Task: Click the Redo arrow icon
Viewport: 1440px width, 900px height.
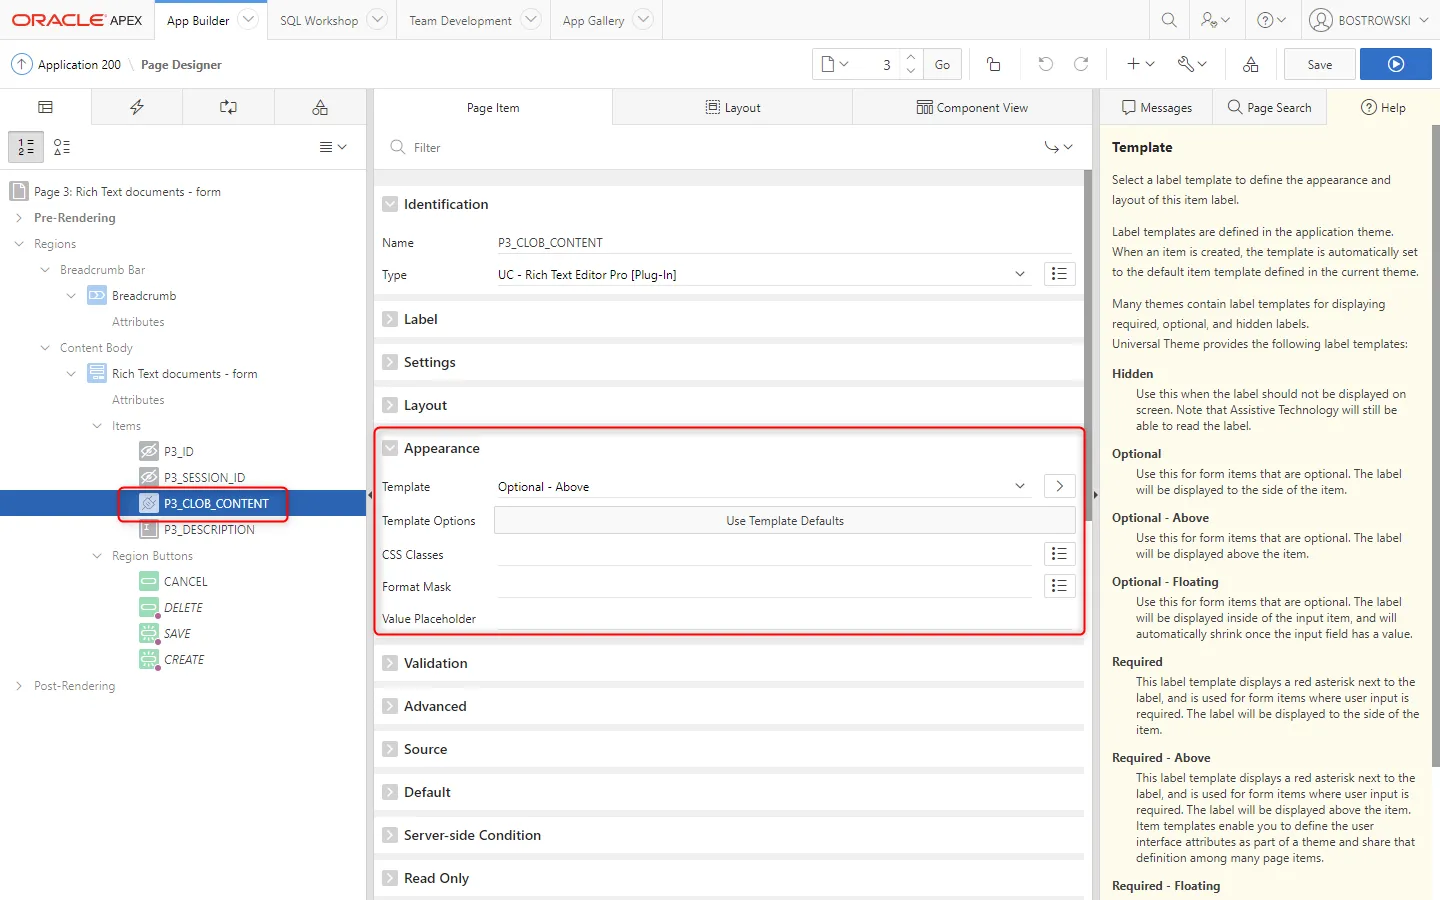Action: click(1081, 64)
